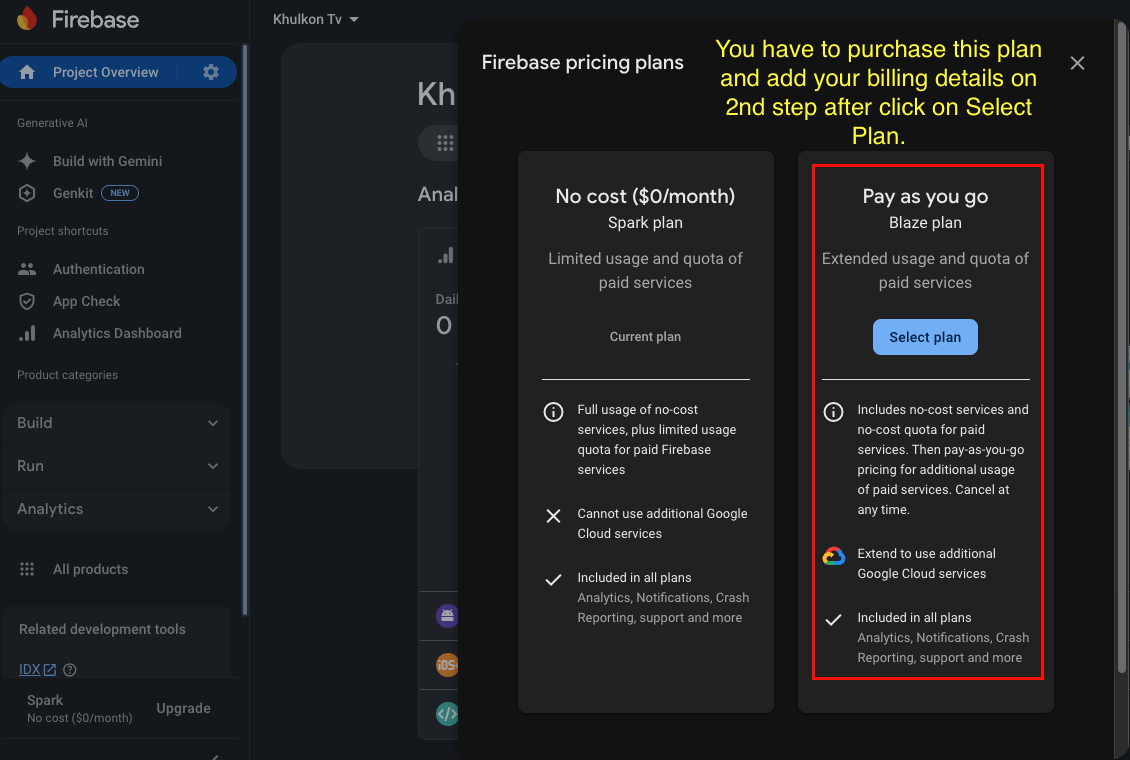Viewport: 1130px width, 760px height.
Task: Open project settings gear icon
Action: tap(210, 72)
